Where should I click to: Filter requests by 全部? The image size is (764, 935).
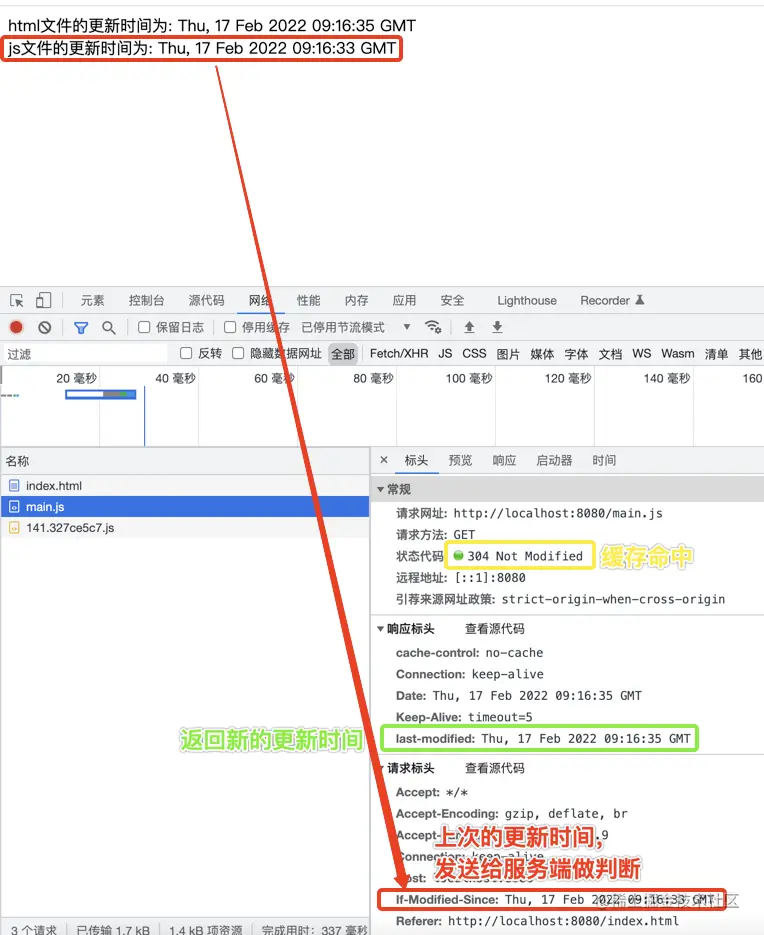coord(343,354)
